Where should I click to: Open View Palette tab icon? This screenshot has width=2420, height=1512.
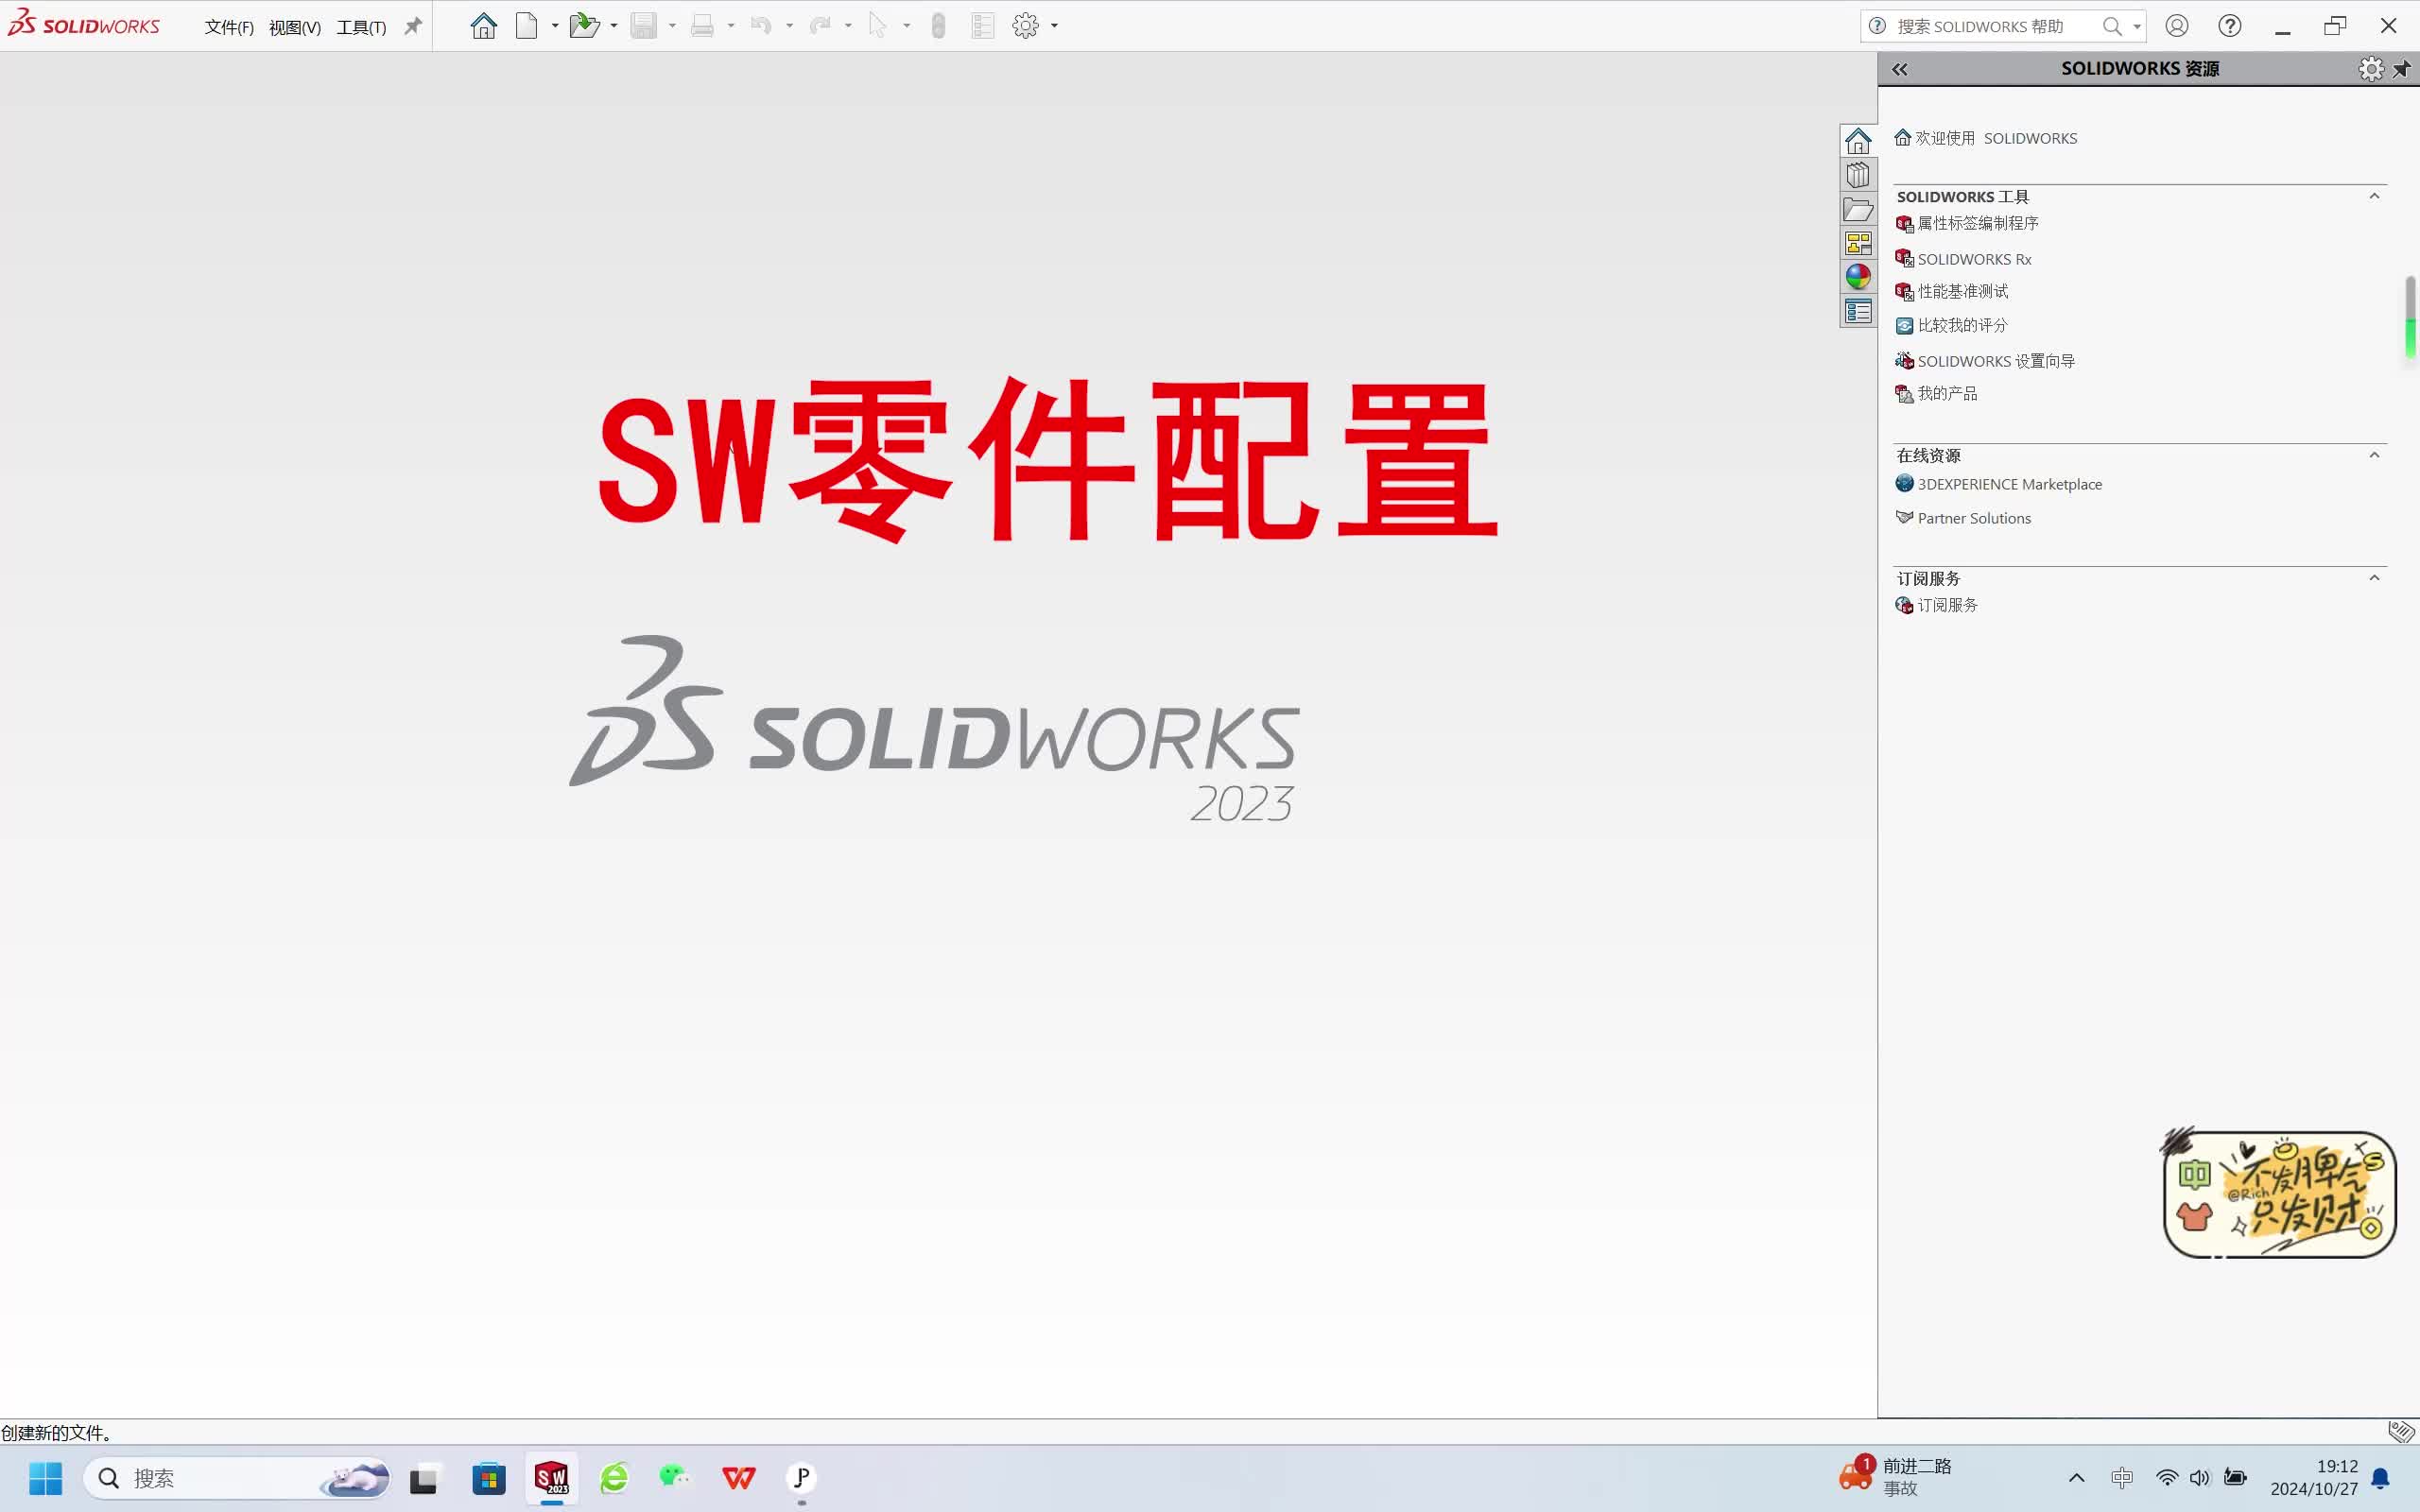(1858, 243)
